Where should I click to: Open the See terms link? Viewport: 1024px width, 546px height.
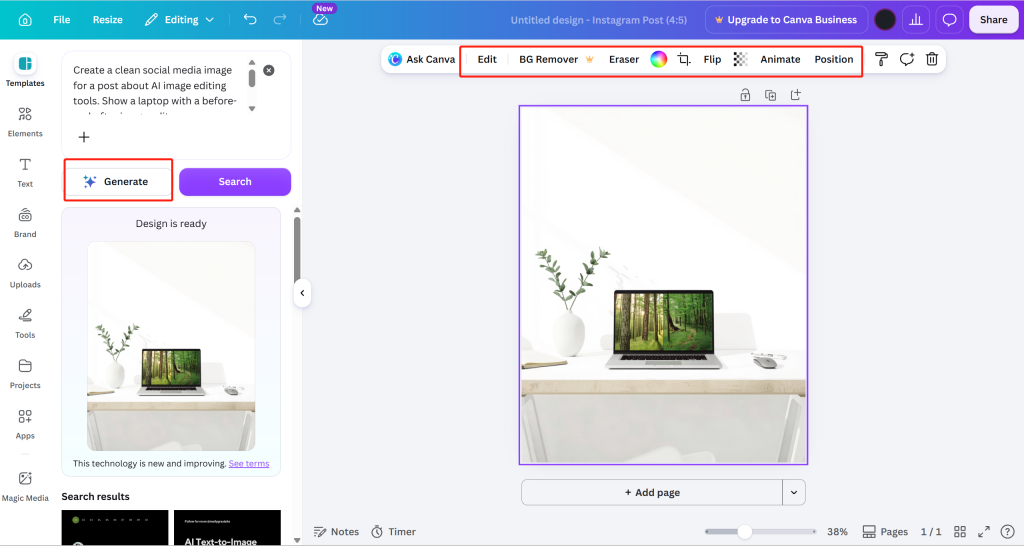[x=249, y=463]
